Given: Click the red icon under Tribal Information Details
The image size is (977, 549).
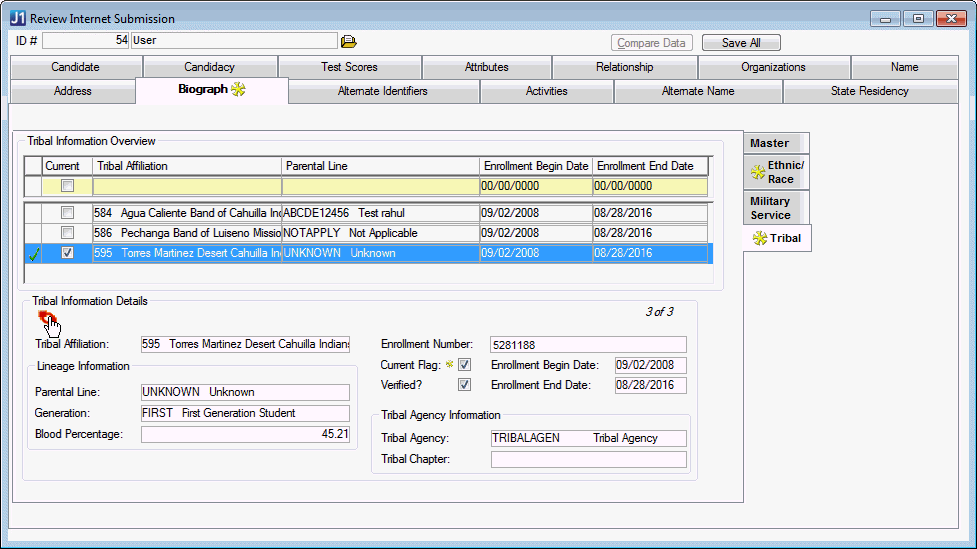Looking at the screenshot, I should coord(45,318).
